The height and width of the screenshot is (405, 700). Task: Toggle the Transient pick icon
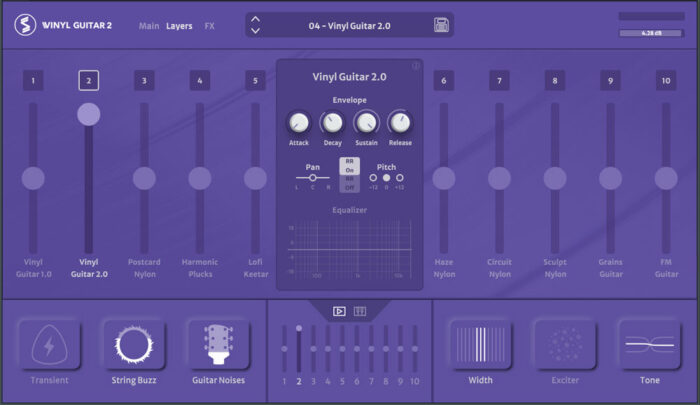pos(50,344)
